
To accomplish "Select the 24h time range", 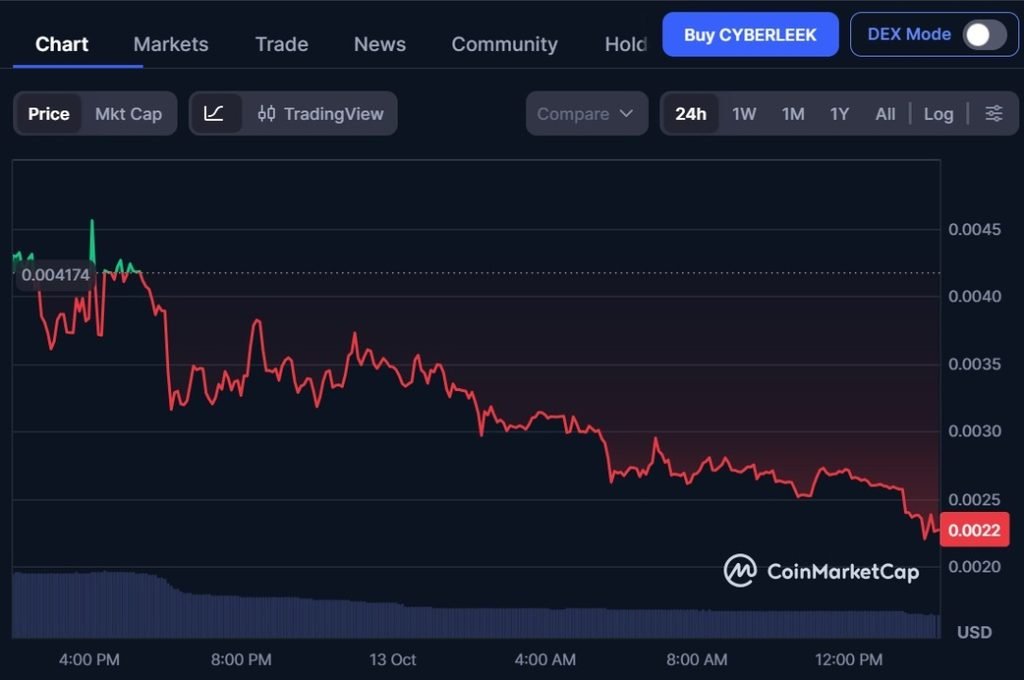I will tap(690, 114).
